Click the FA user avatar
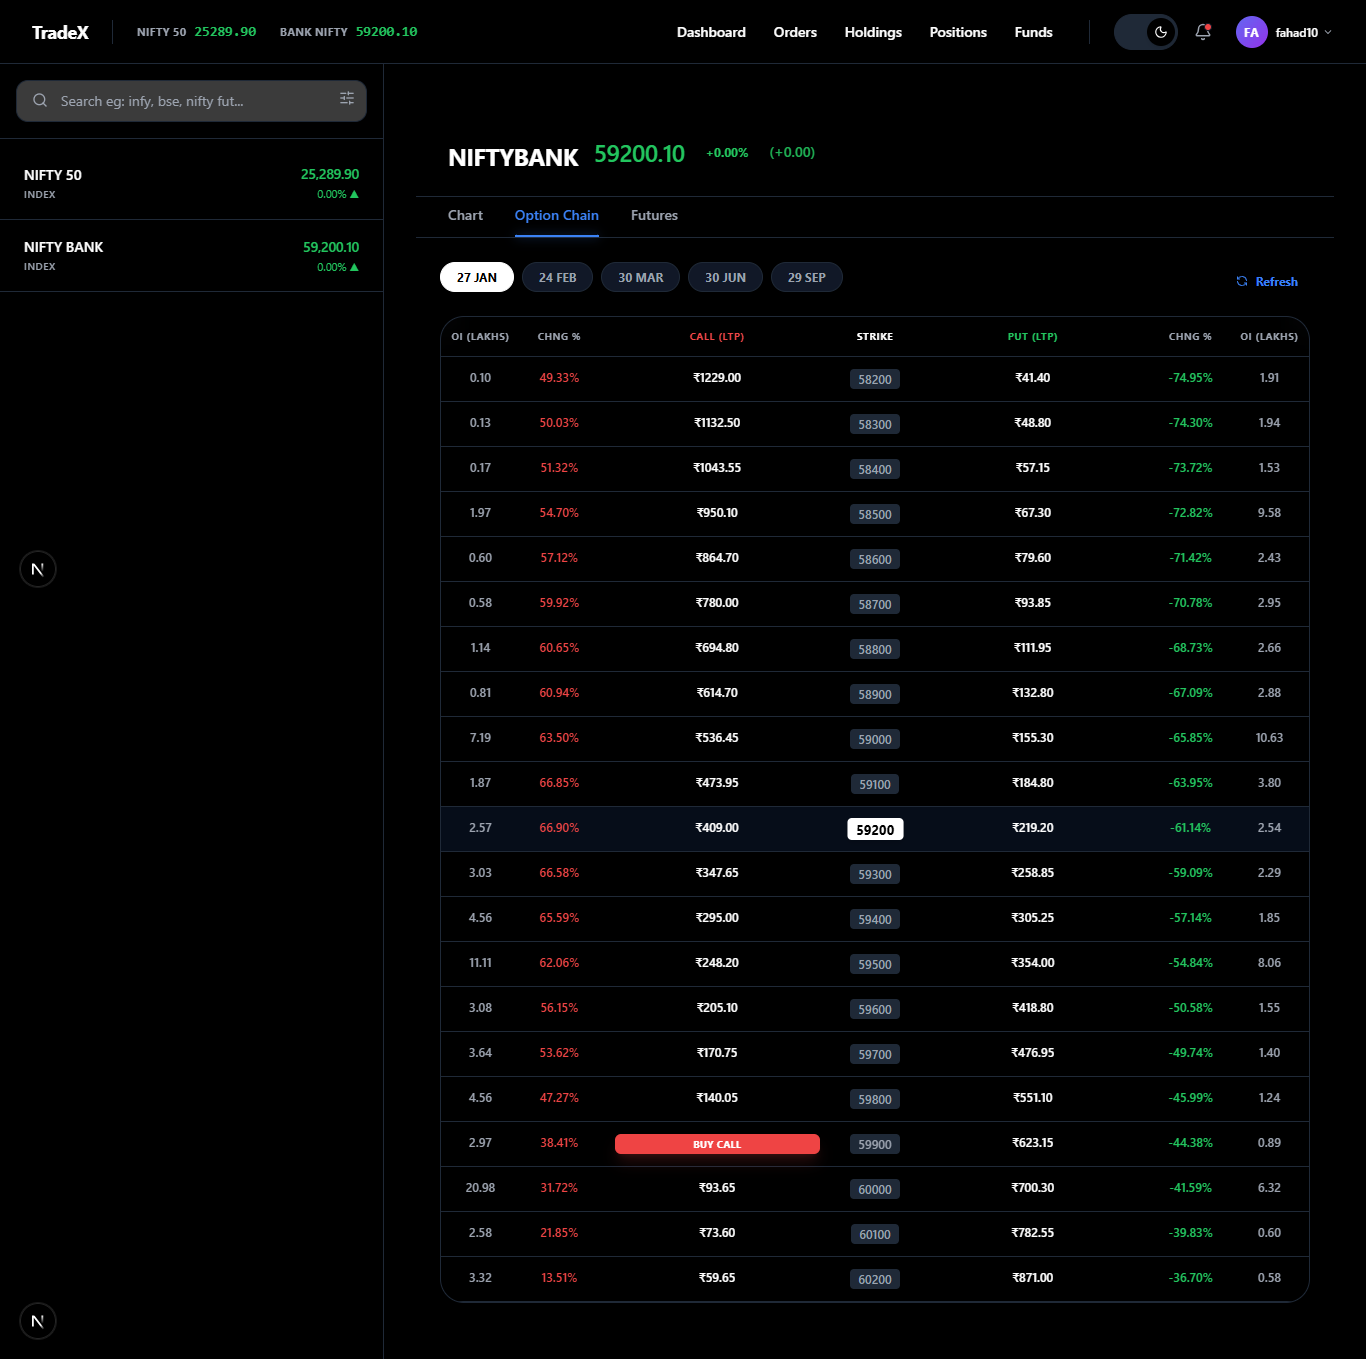This screenshot has width=1366, height=1359. coord(1251,32)
